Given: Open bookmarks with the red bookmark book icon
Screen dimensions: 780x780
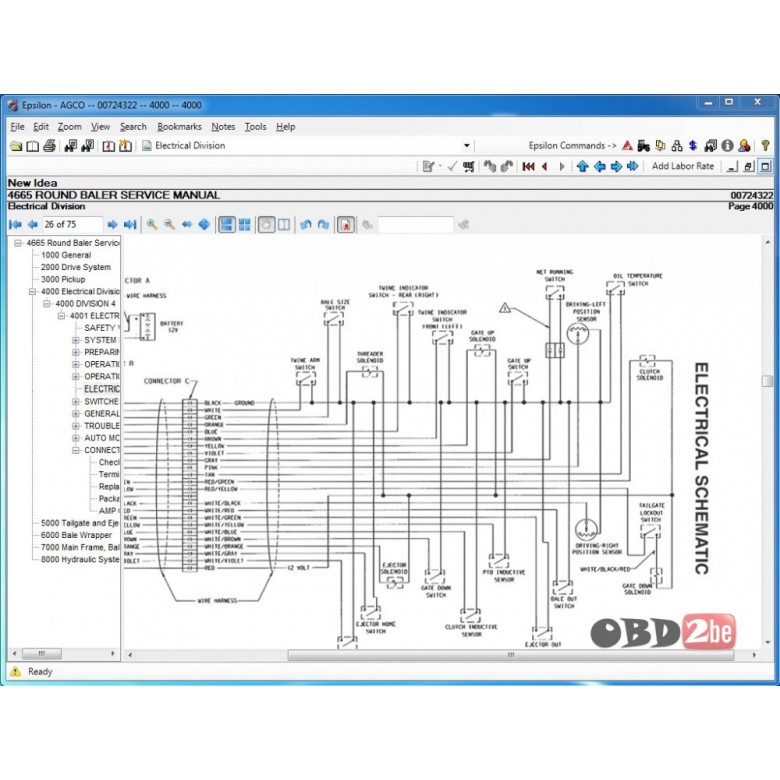Looking at the screenshot, I should (108, 146).
